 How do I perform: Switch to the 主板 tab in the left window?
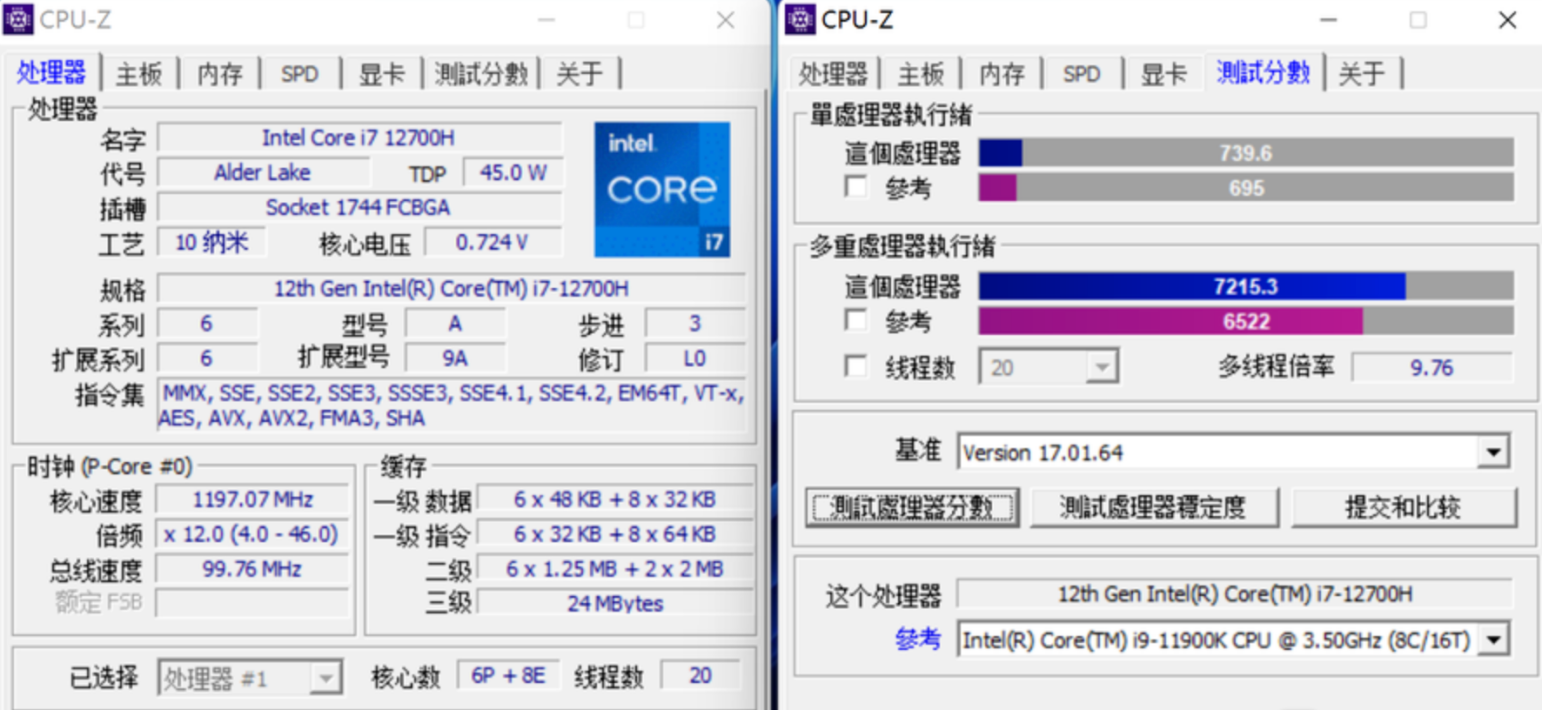coord(138,72)
